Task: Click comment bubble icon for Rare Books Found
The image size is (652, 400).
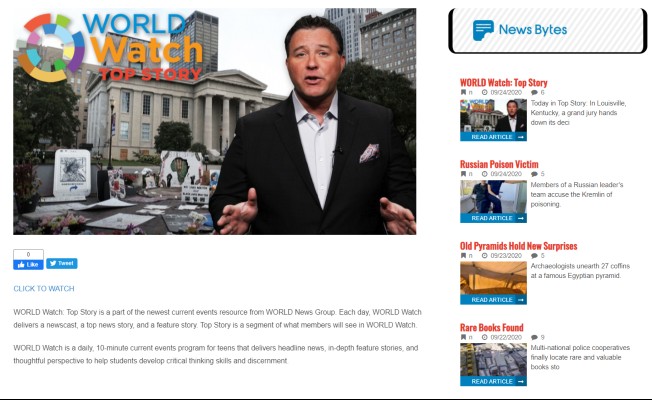Action: (x=534, y=337)
